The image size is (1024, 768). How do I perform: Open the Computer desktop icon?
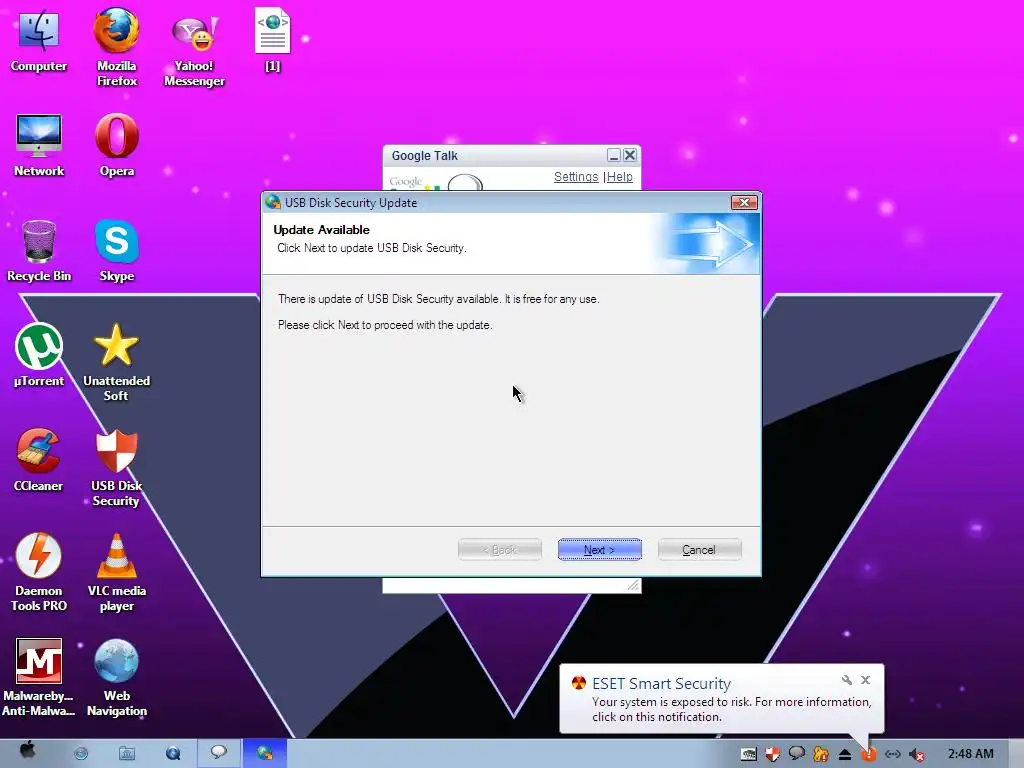(39, 40)
